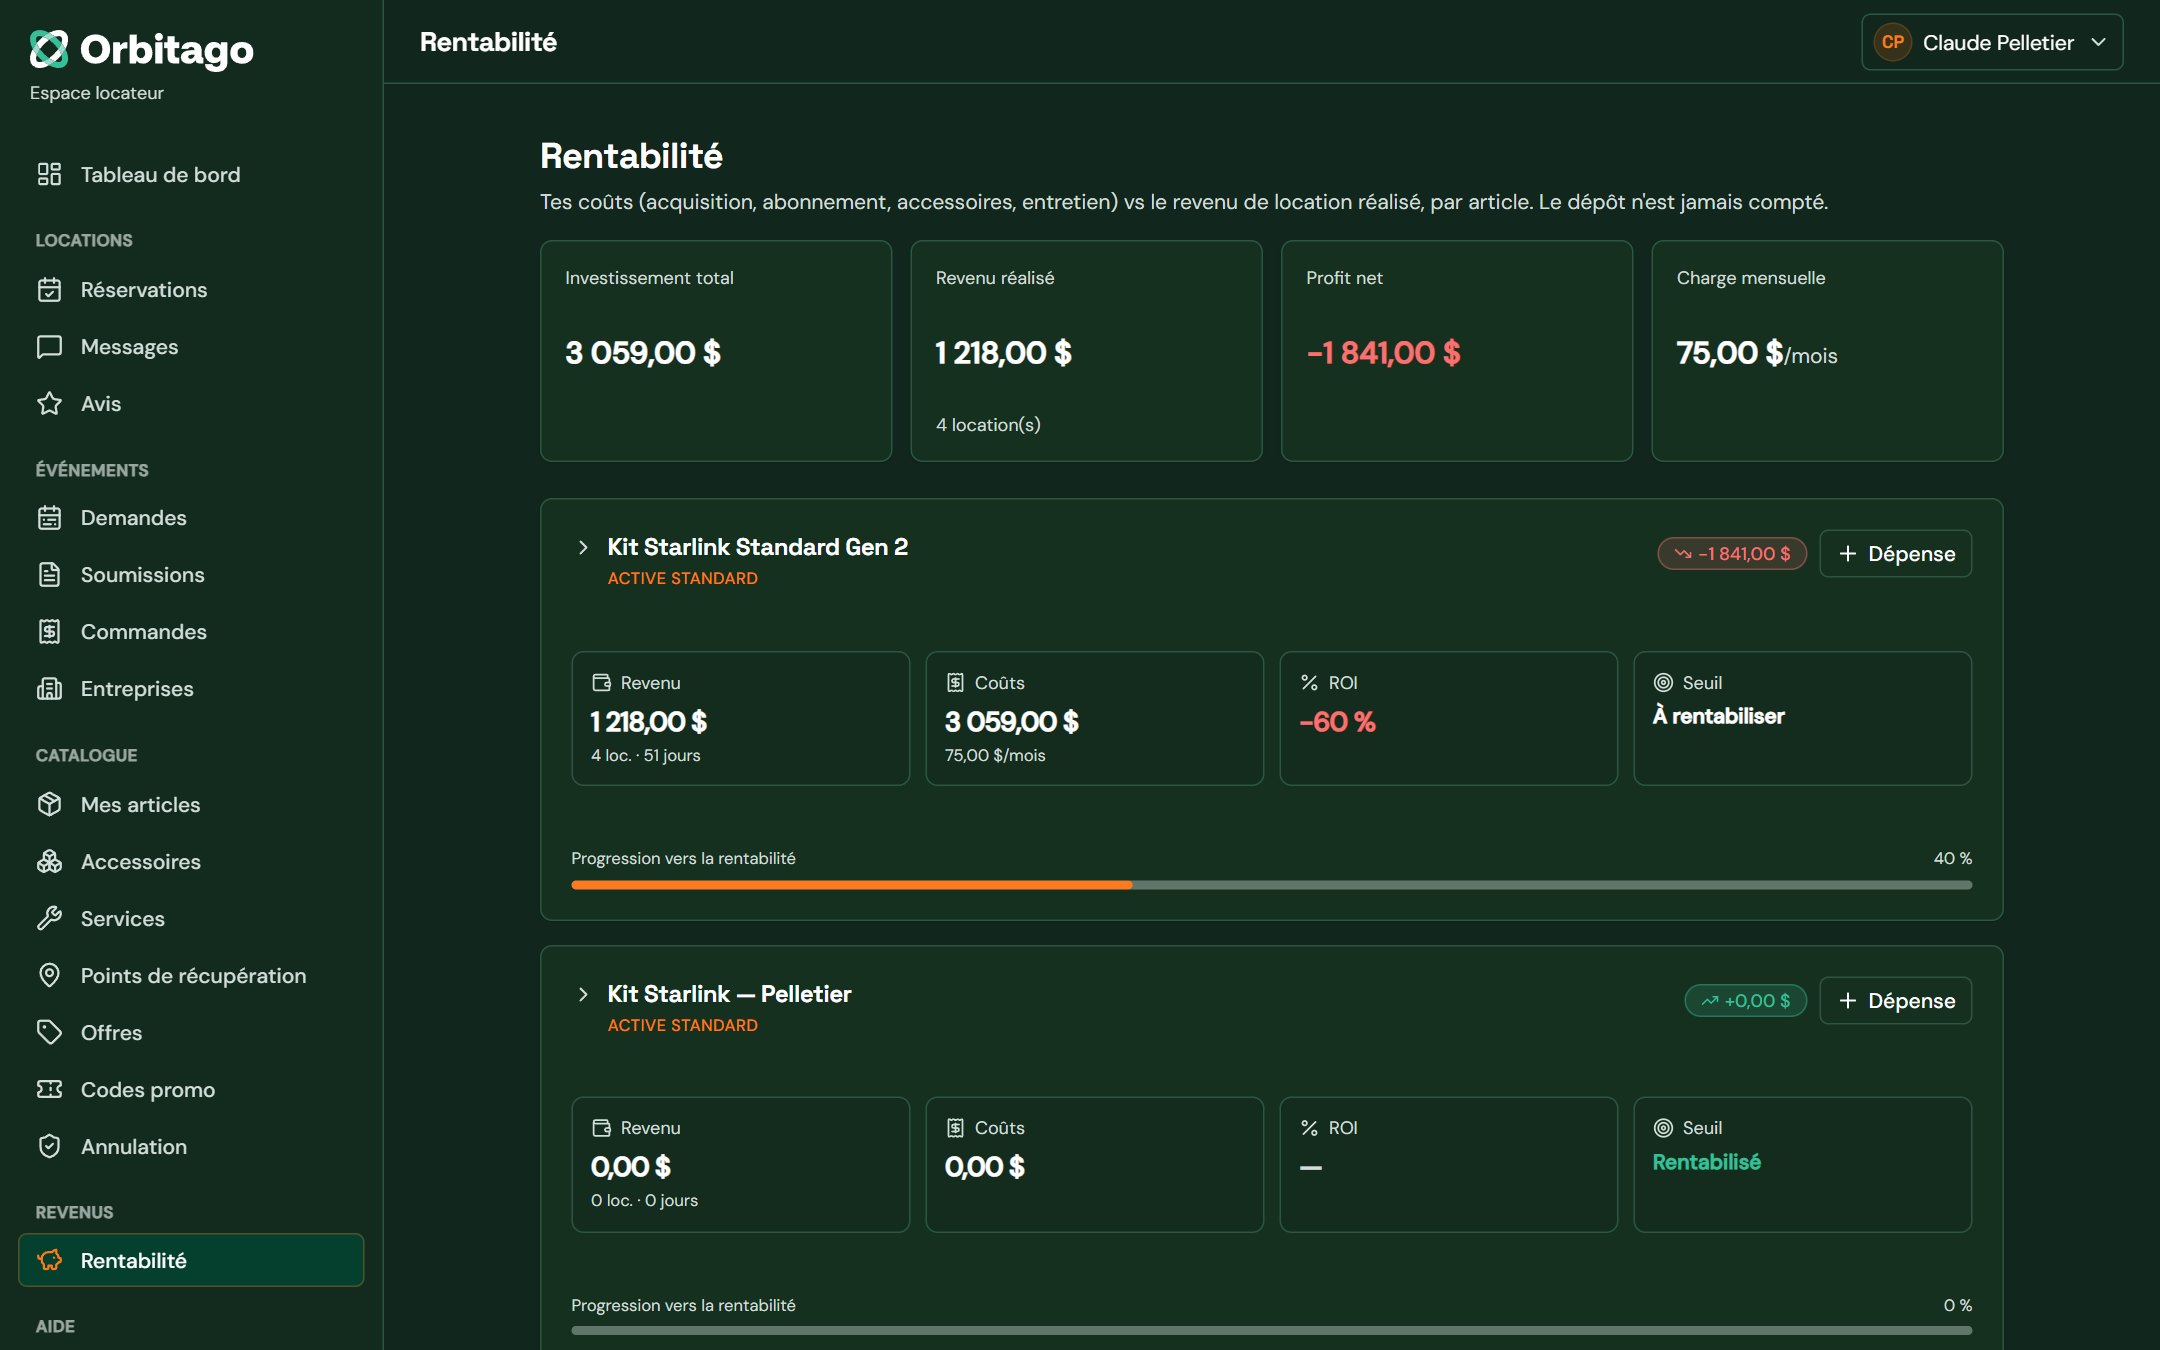Screen dimensions: 2160x1350
Task: Click the Coûts icon in Kit Starlink — Pelletier
Action: pos(955,1128)
